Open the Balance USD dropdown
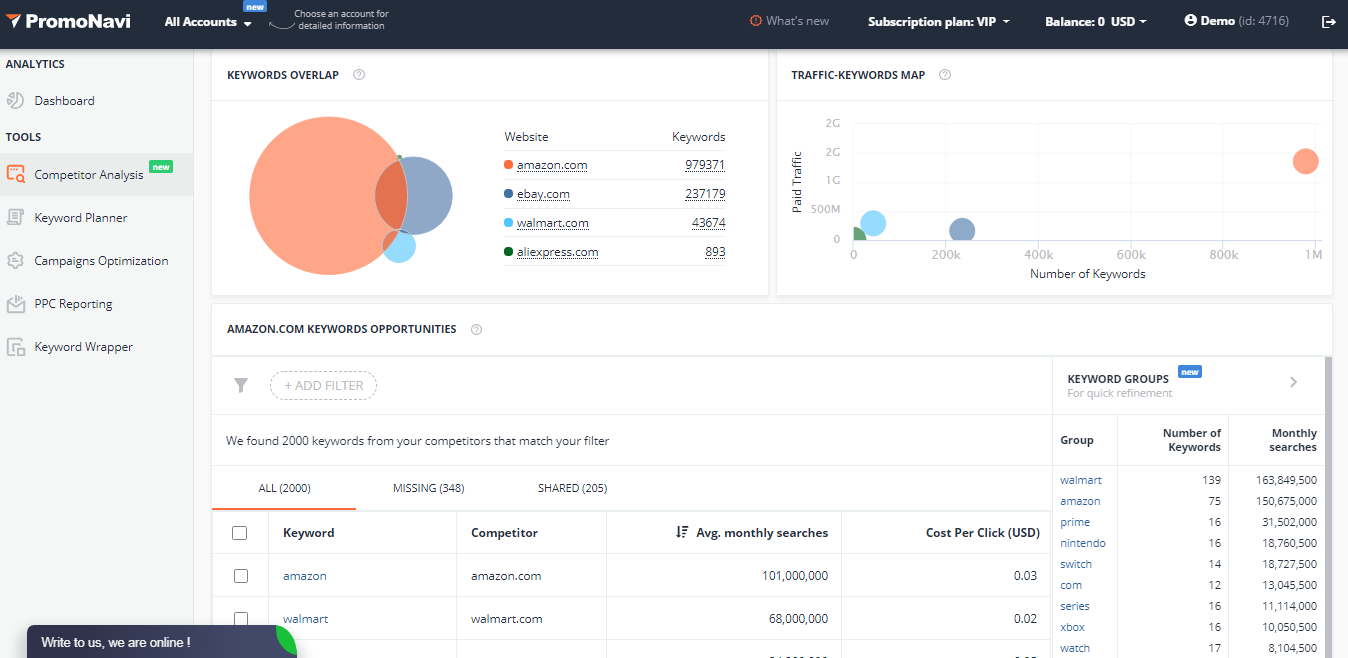Screen dimensions: 1348x658 point(1096,21)
